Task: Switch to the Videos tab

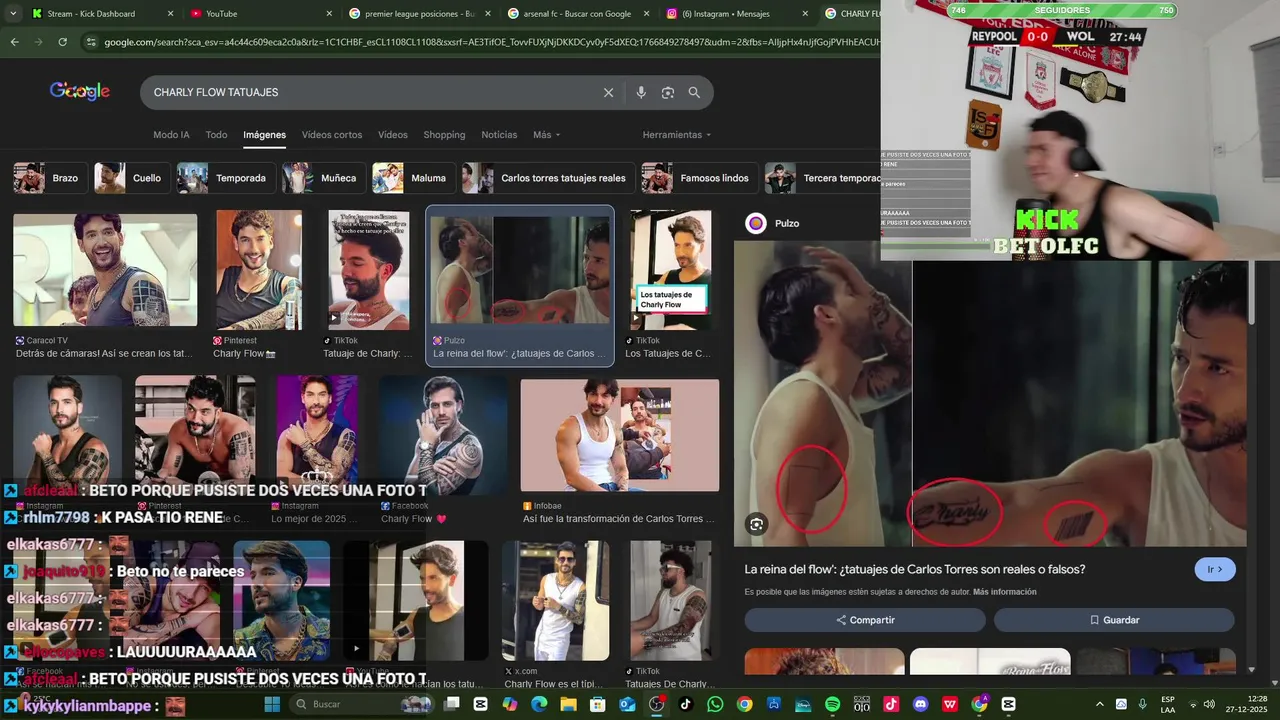Action: [393, 135]
